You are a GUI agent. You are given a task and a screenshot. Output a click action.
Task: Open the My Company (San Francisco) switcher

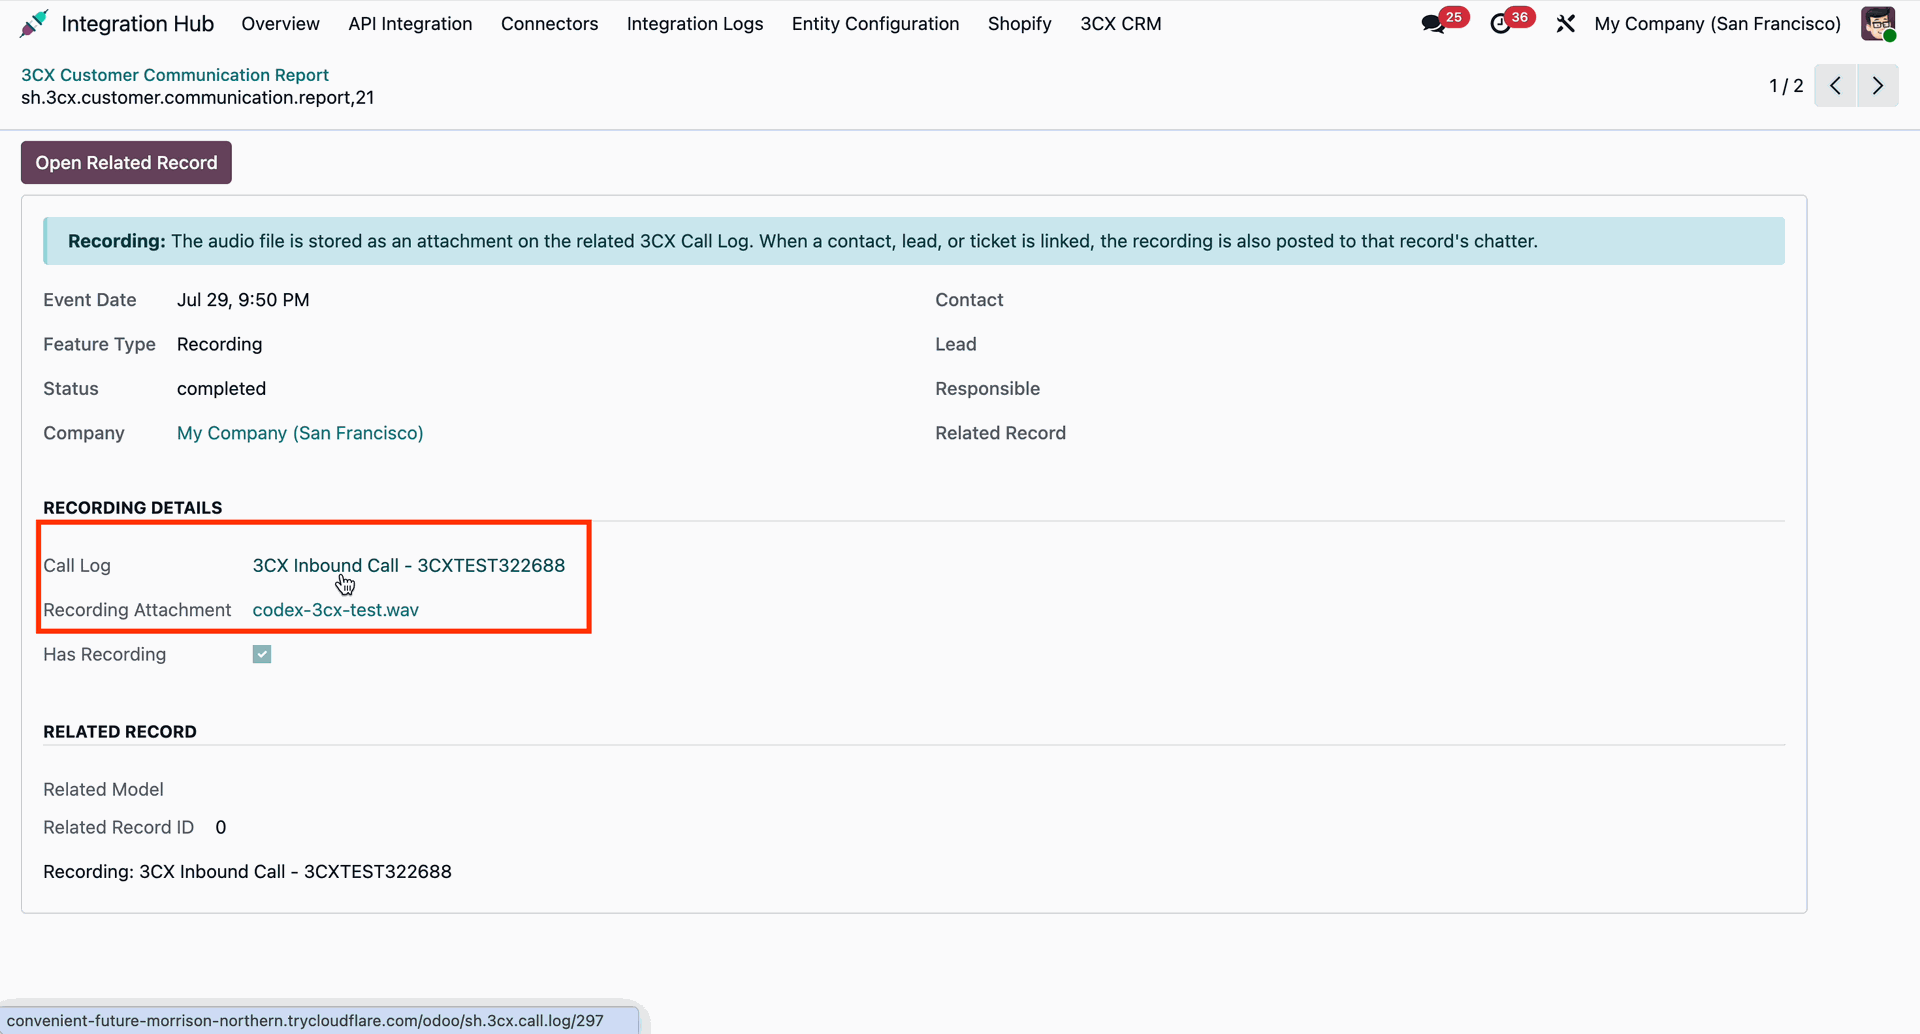[x=1717, y=24]
